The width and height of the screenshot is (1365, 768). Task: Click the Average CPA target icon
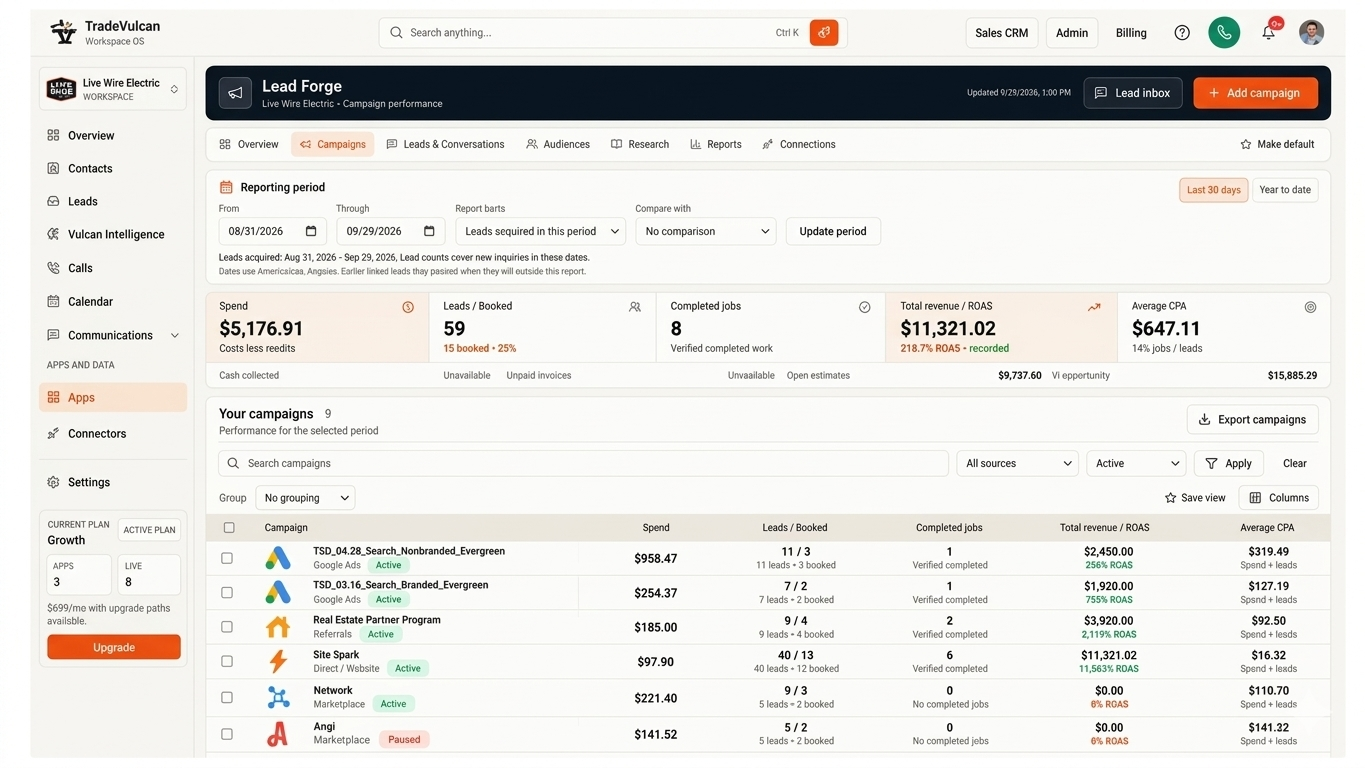[1311, 307]
